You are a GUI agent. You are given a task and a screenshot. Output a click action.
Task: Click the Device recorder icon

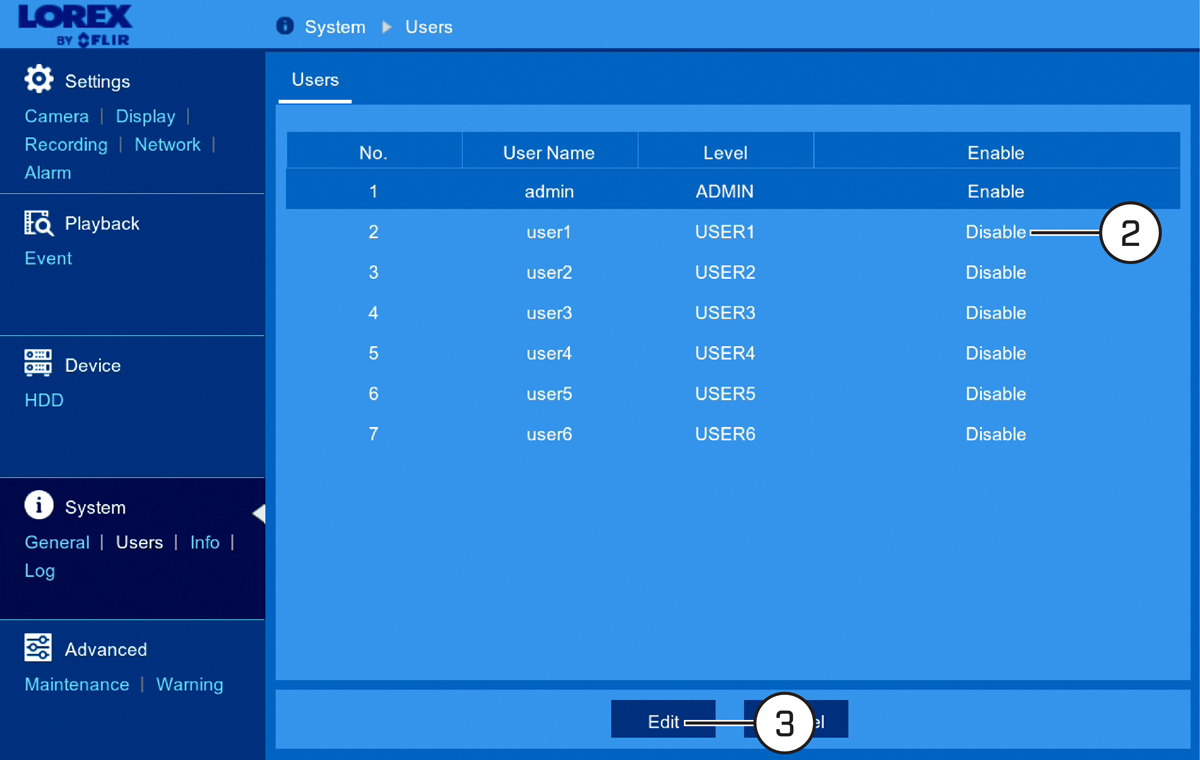38,363
